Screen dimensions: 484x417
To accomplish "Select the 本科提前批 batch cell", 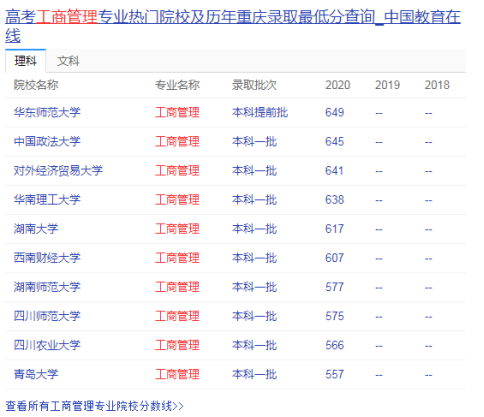I will [260, 112].
